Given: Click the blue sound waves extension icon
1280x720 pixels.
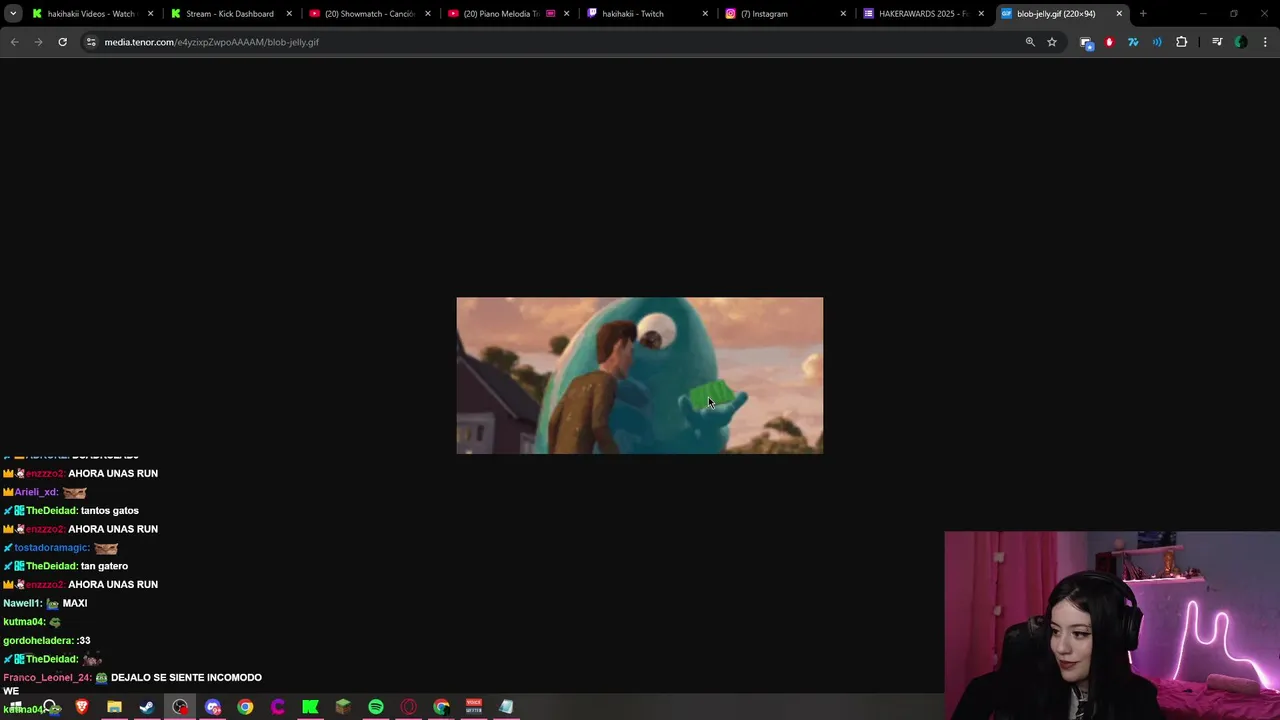Looking at the screenshot, I should (x=1157, y=42).
